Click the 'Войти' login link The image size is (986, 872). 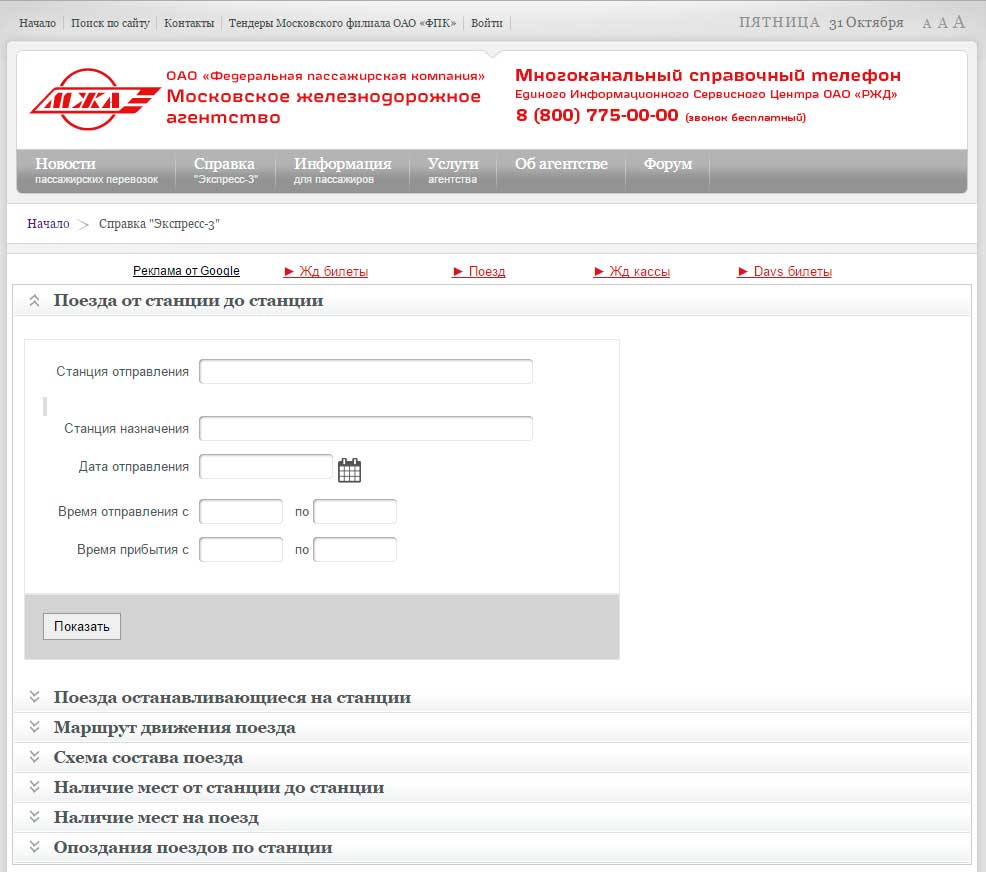tap(487, 23)
